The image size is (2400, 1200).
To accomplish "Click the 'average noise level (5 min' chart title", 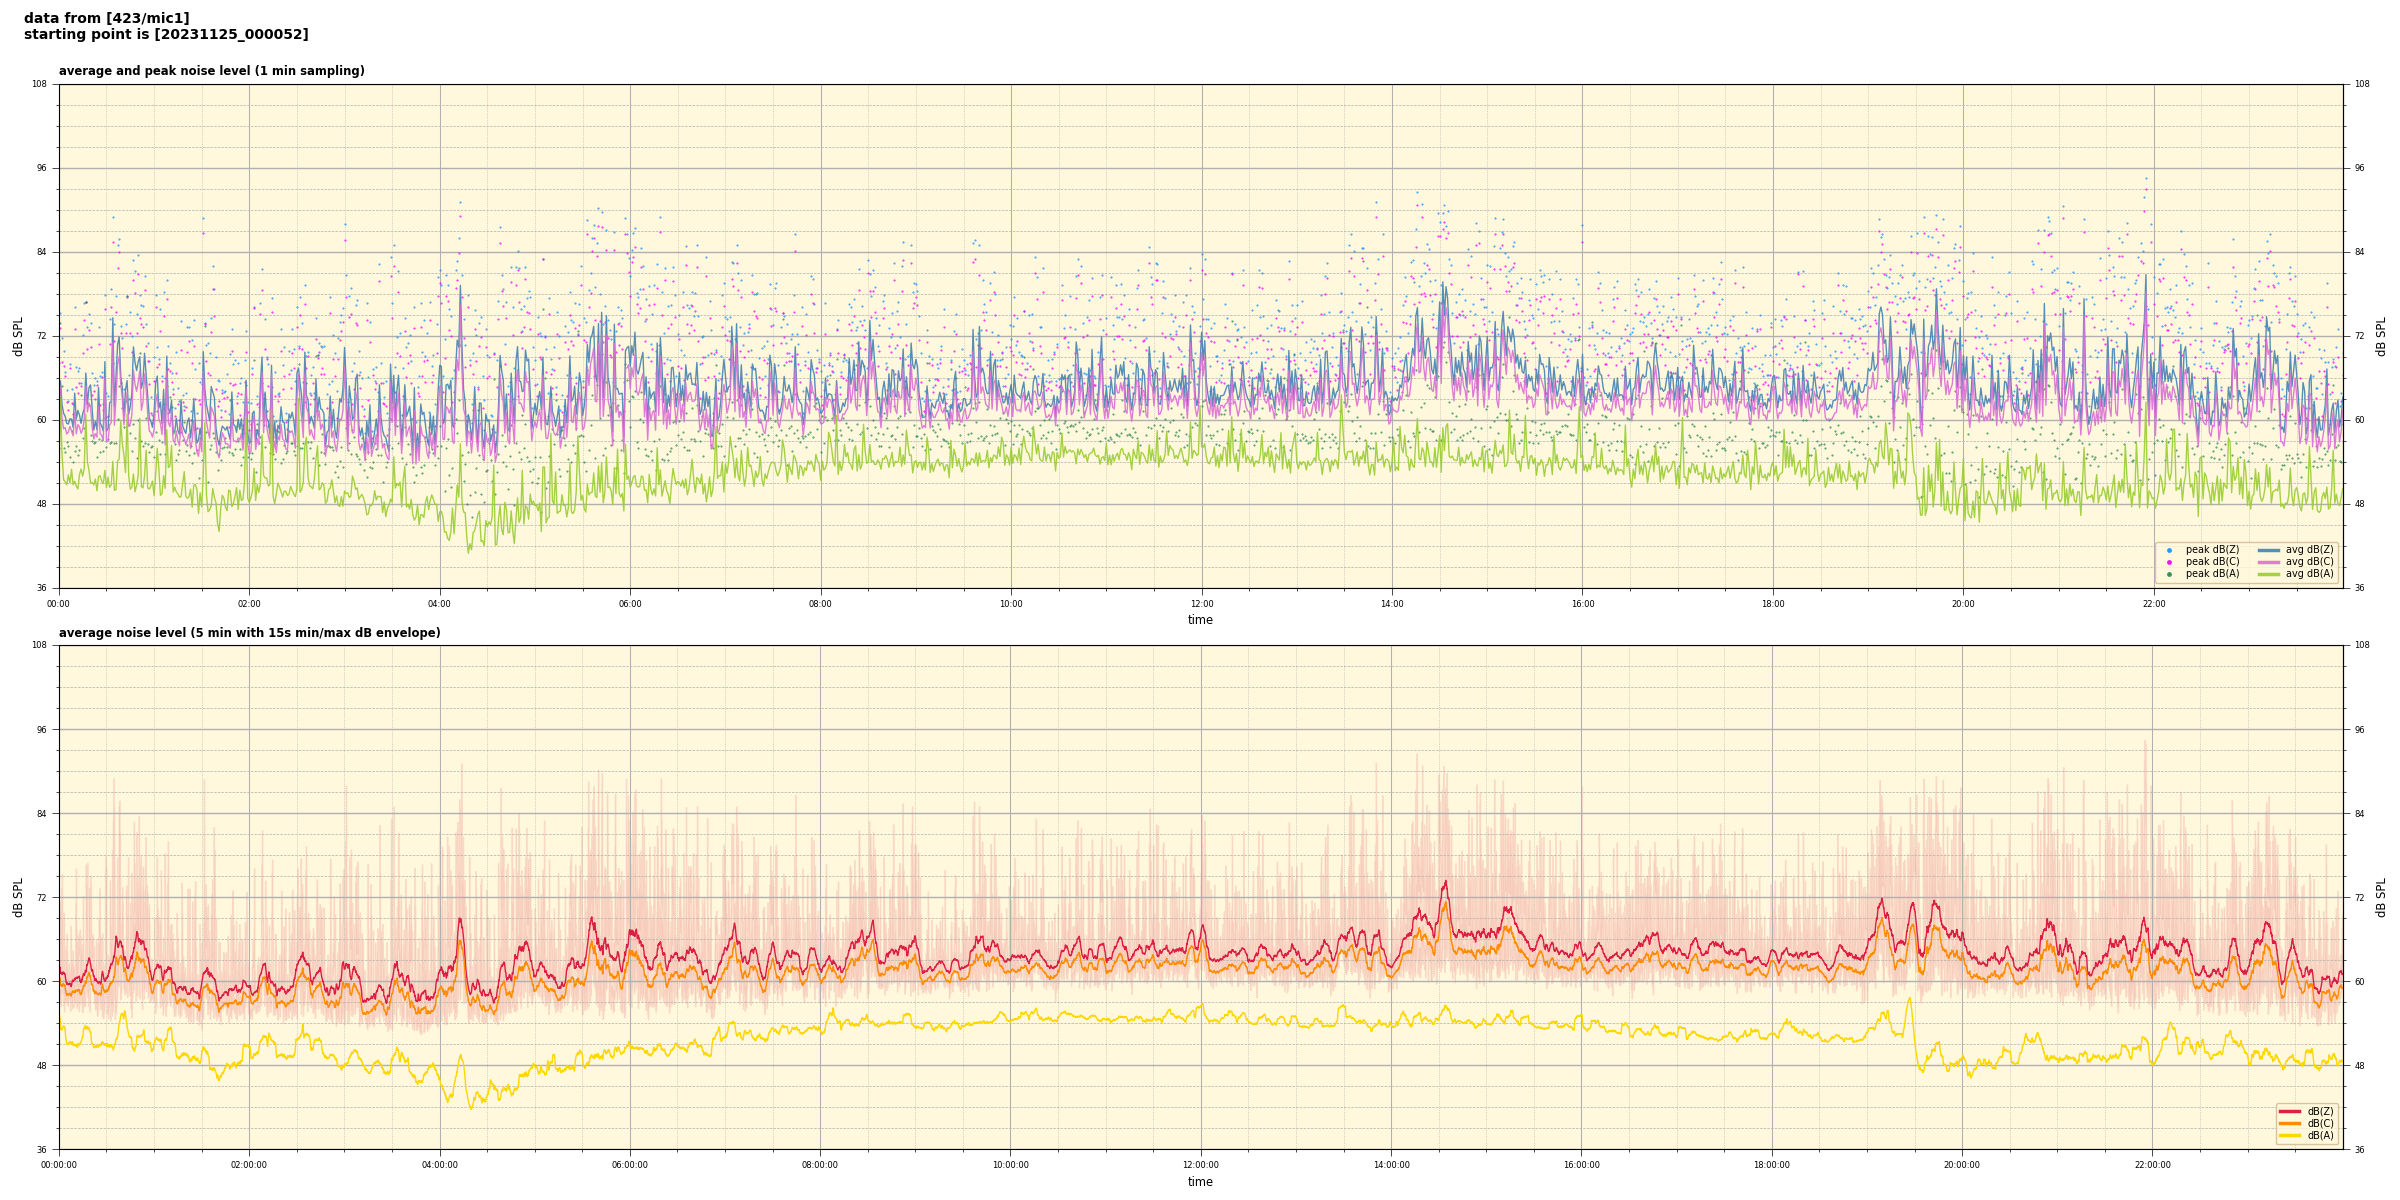I will tap(249, 633).
